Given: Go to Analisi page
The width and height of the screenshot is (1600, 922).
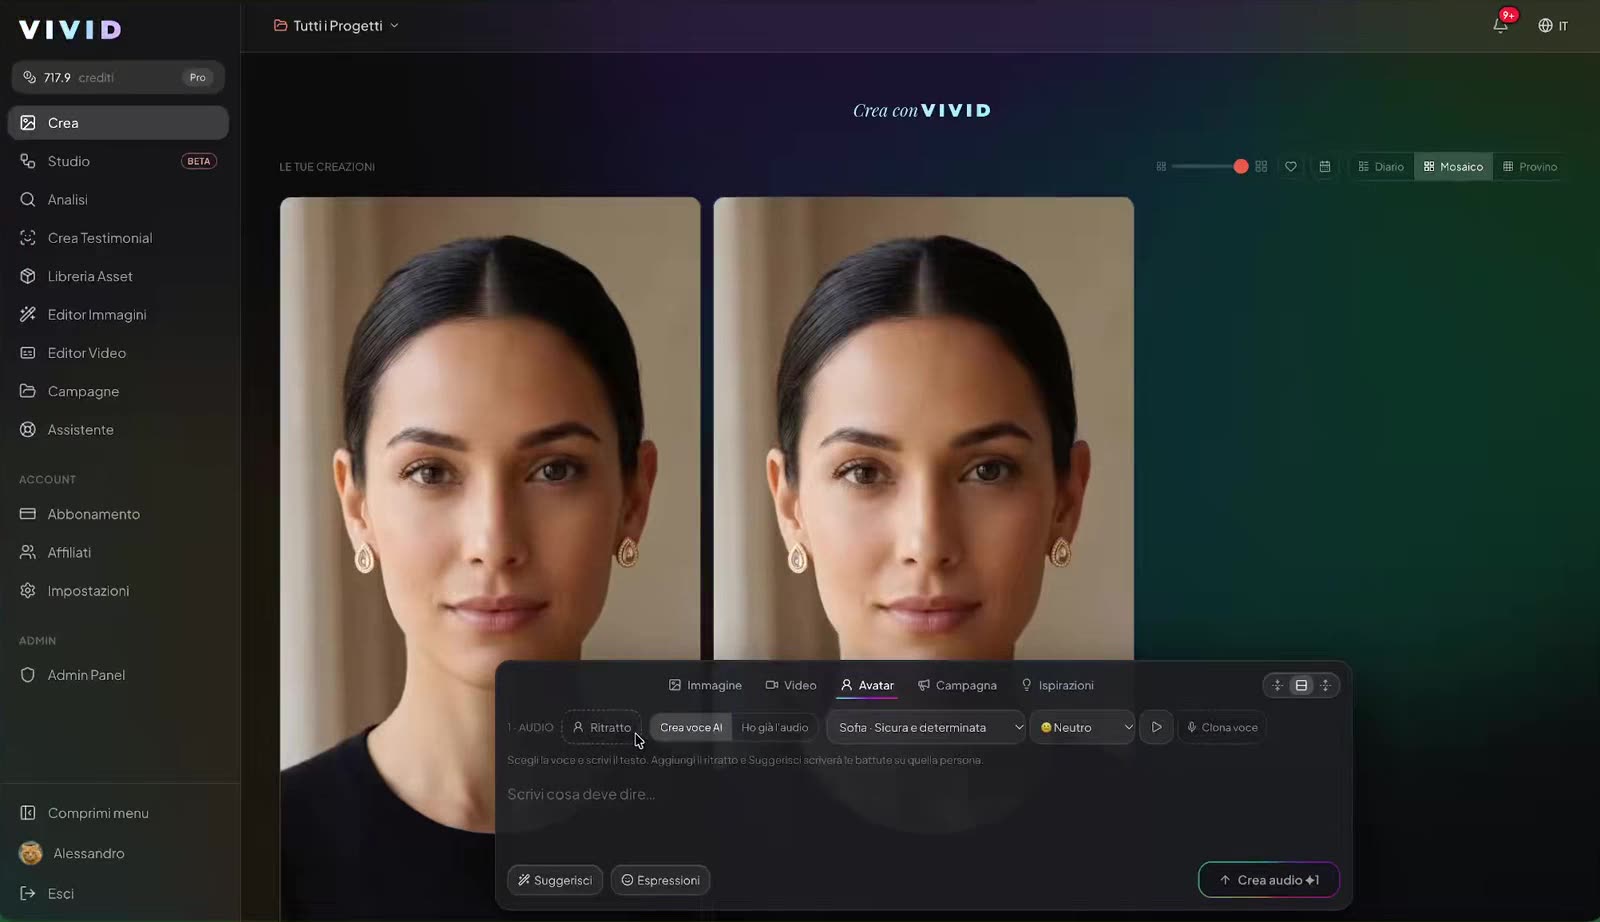Looking at the screenshot, I should click(x=118, y=200).
